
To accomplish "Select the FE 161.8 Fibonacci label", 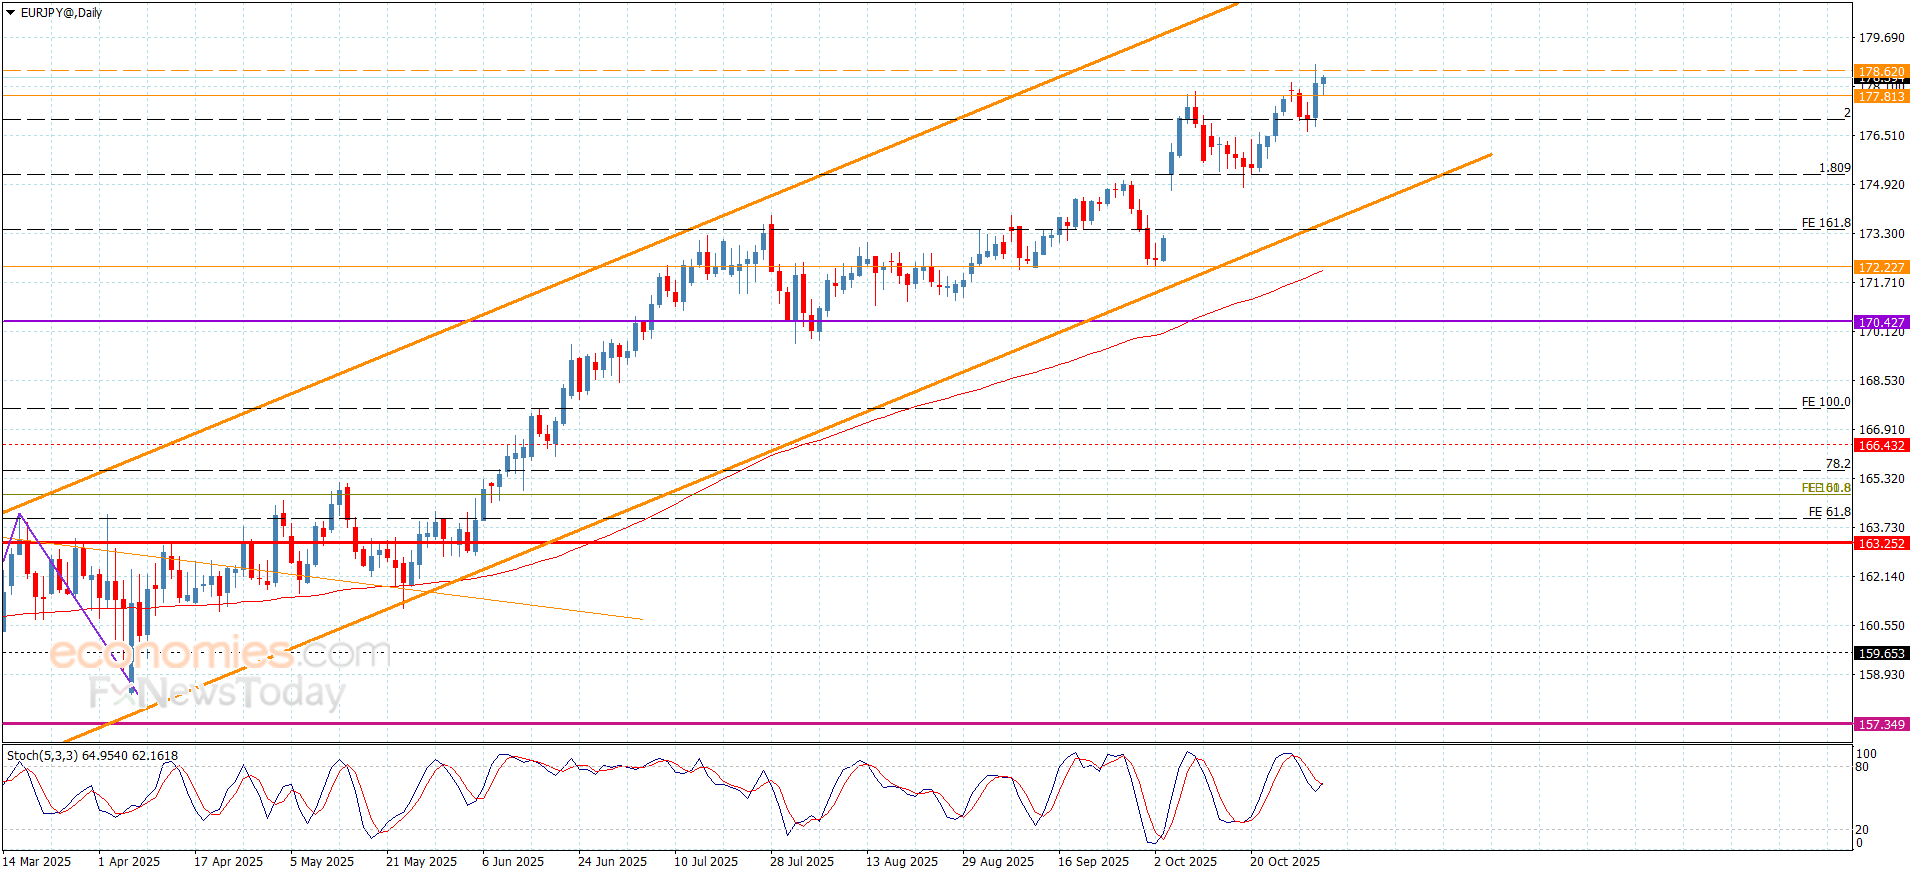I will [1826, 223].
